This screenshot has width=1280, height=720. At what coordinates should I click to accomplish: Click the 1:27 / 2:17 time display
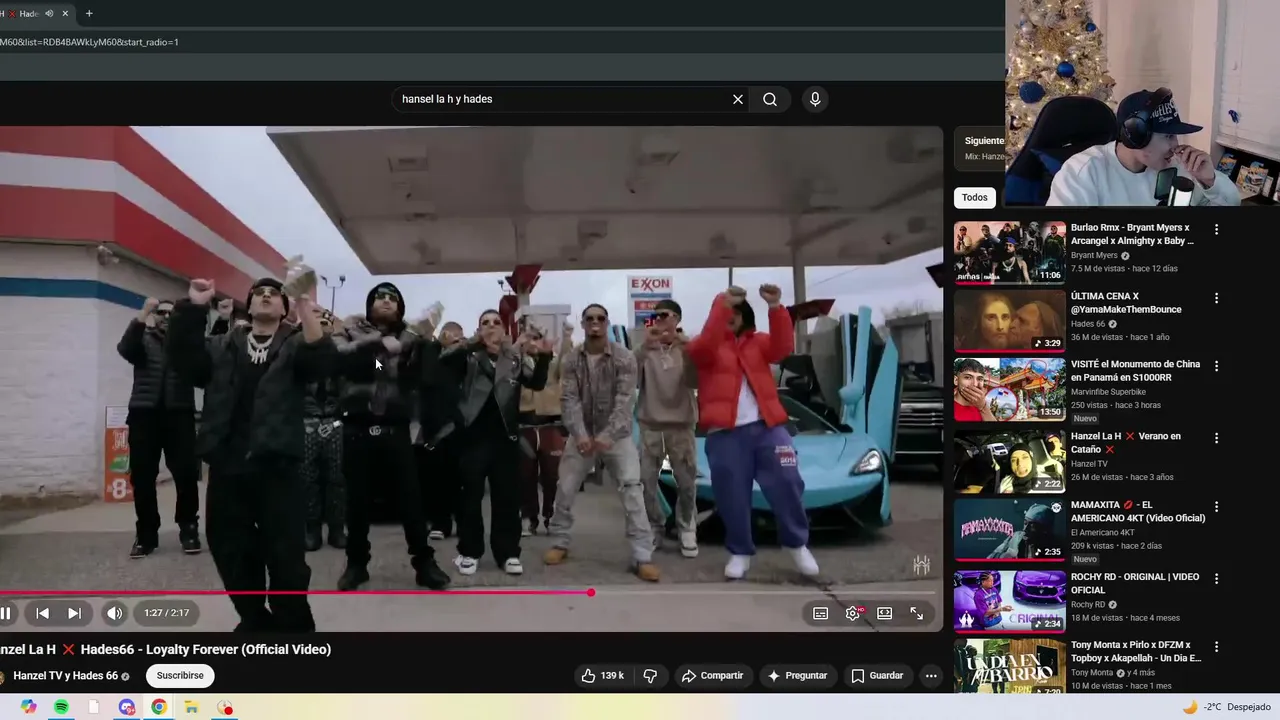[166, 613]
